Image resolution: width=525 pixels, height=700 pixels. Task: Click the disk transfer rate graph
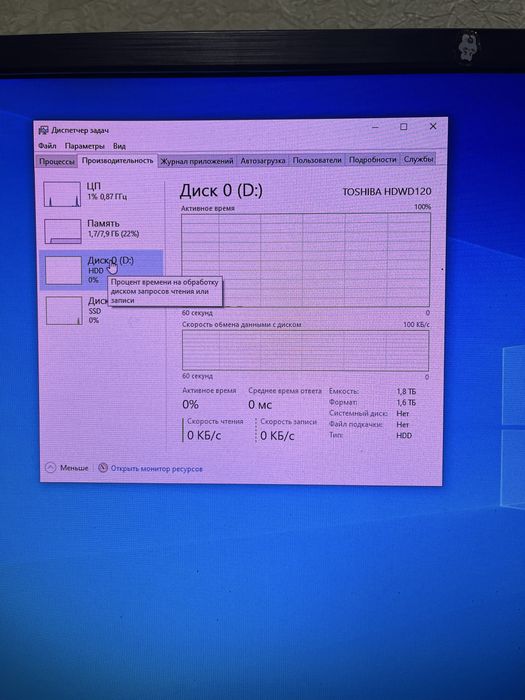coord(305,351)
